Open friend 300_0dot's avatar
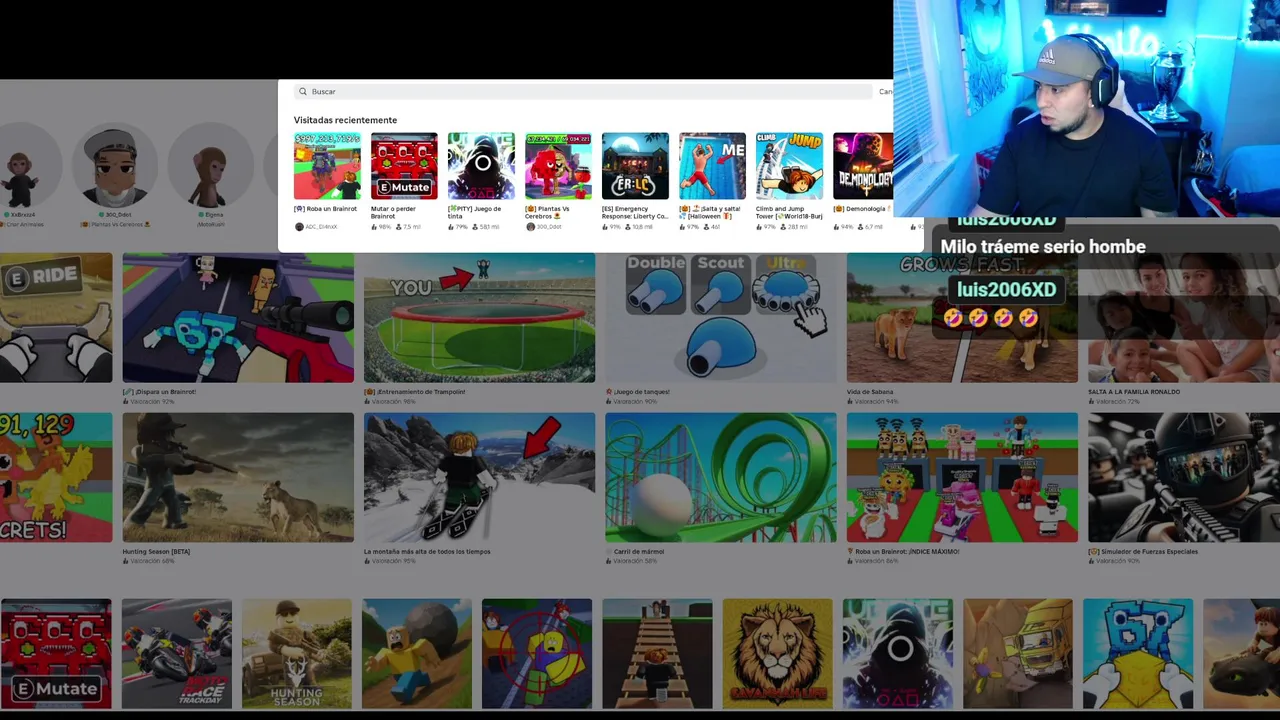Screen dimensions: 1280x720 point(117,167)
